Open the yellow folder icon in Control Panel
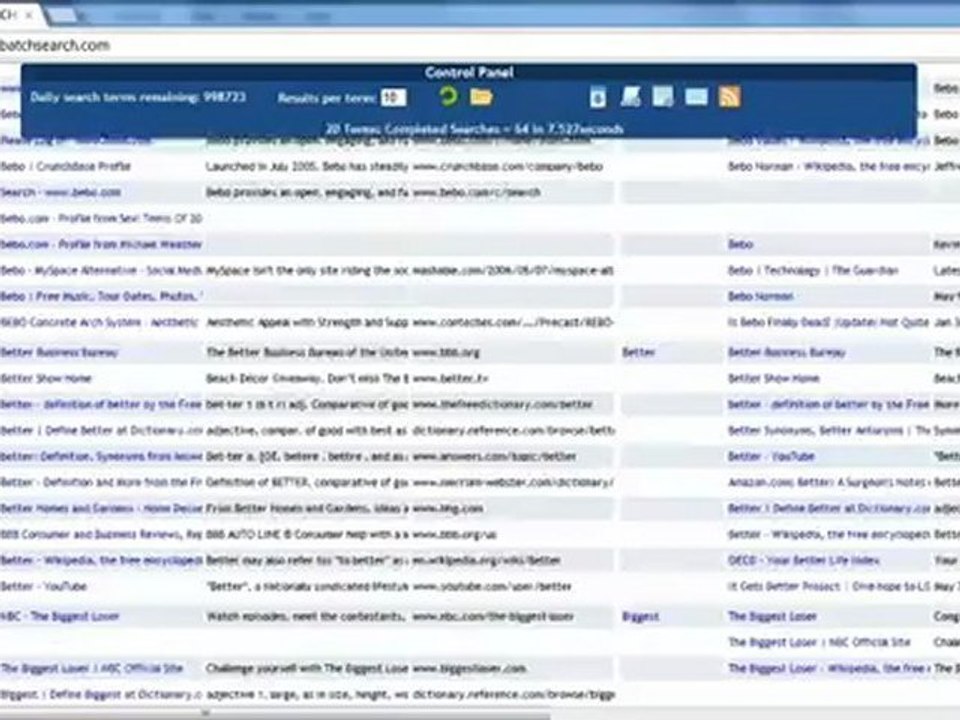This screenshot has height=720, width=960. click(x=481, y=97)
